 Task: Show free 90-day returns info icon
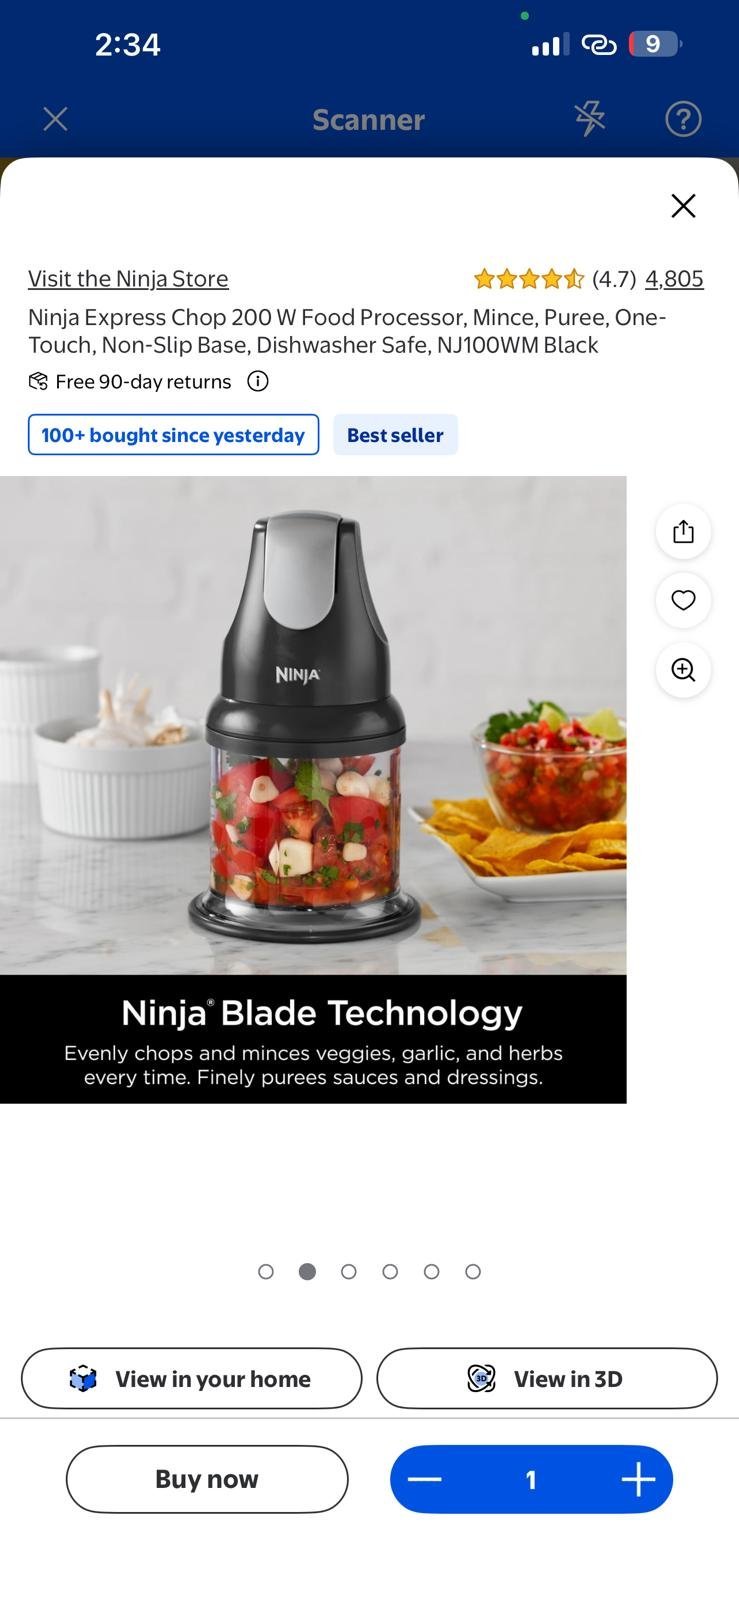[258, 381]
